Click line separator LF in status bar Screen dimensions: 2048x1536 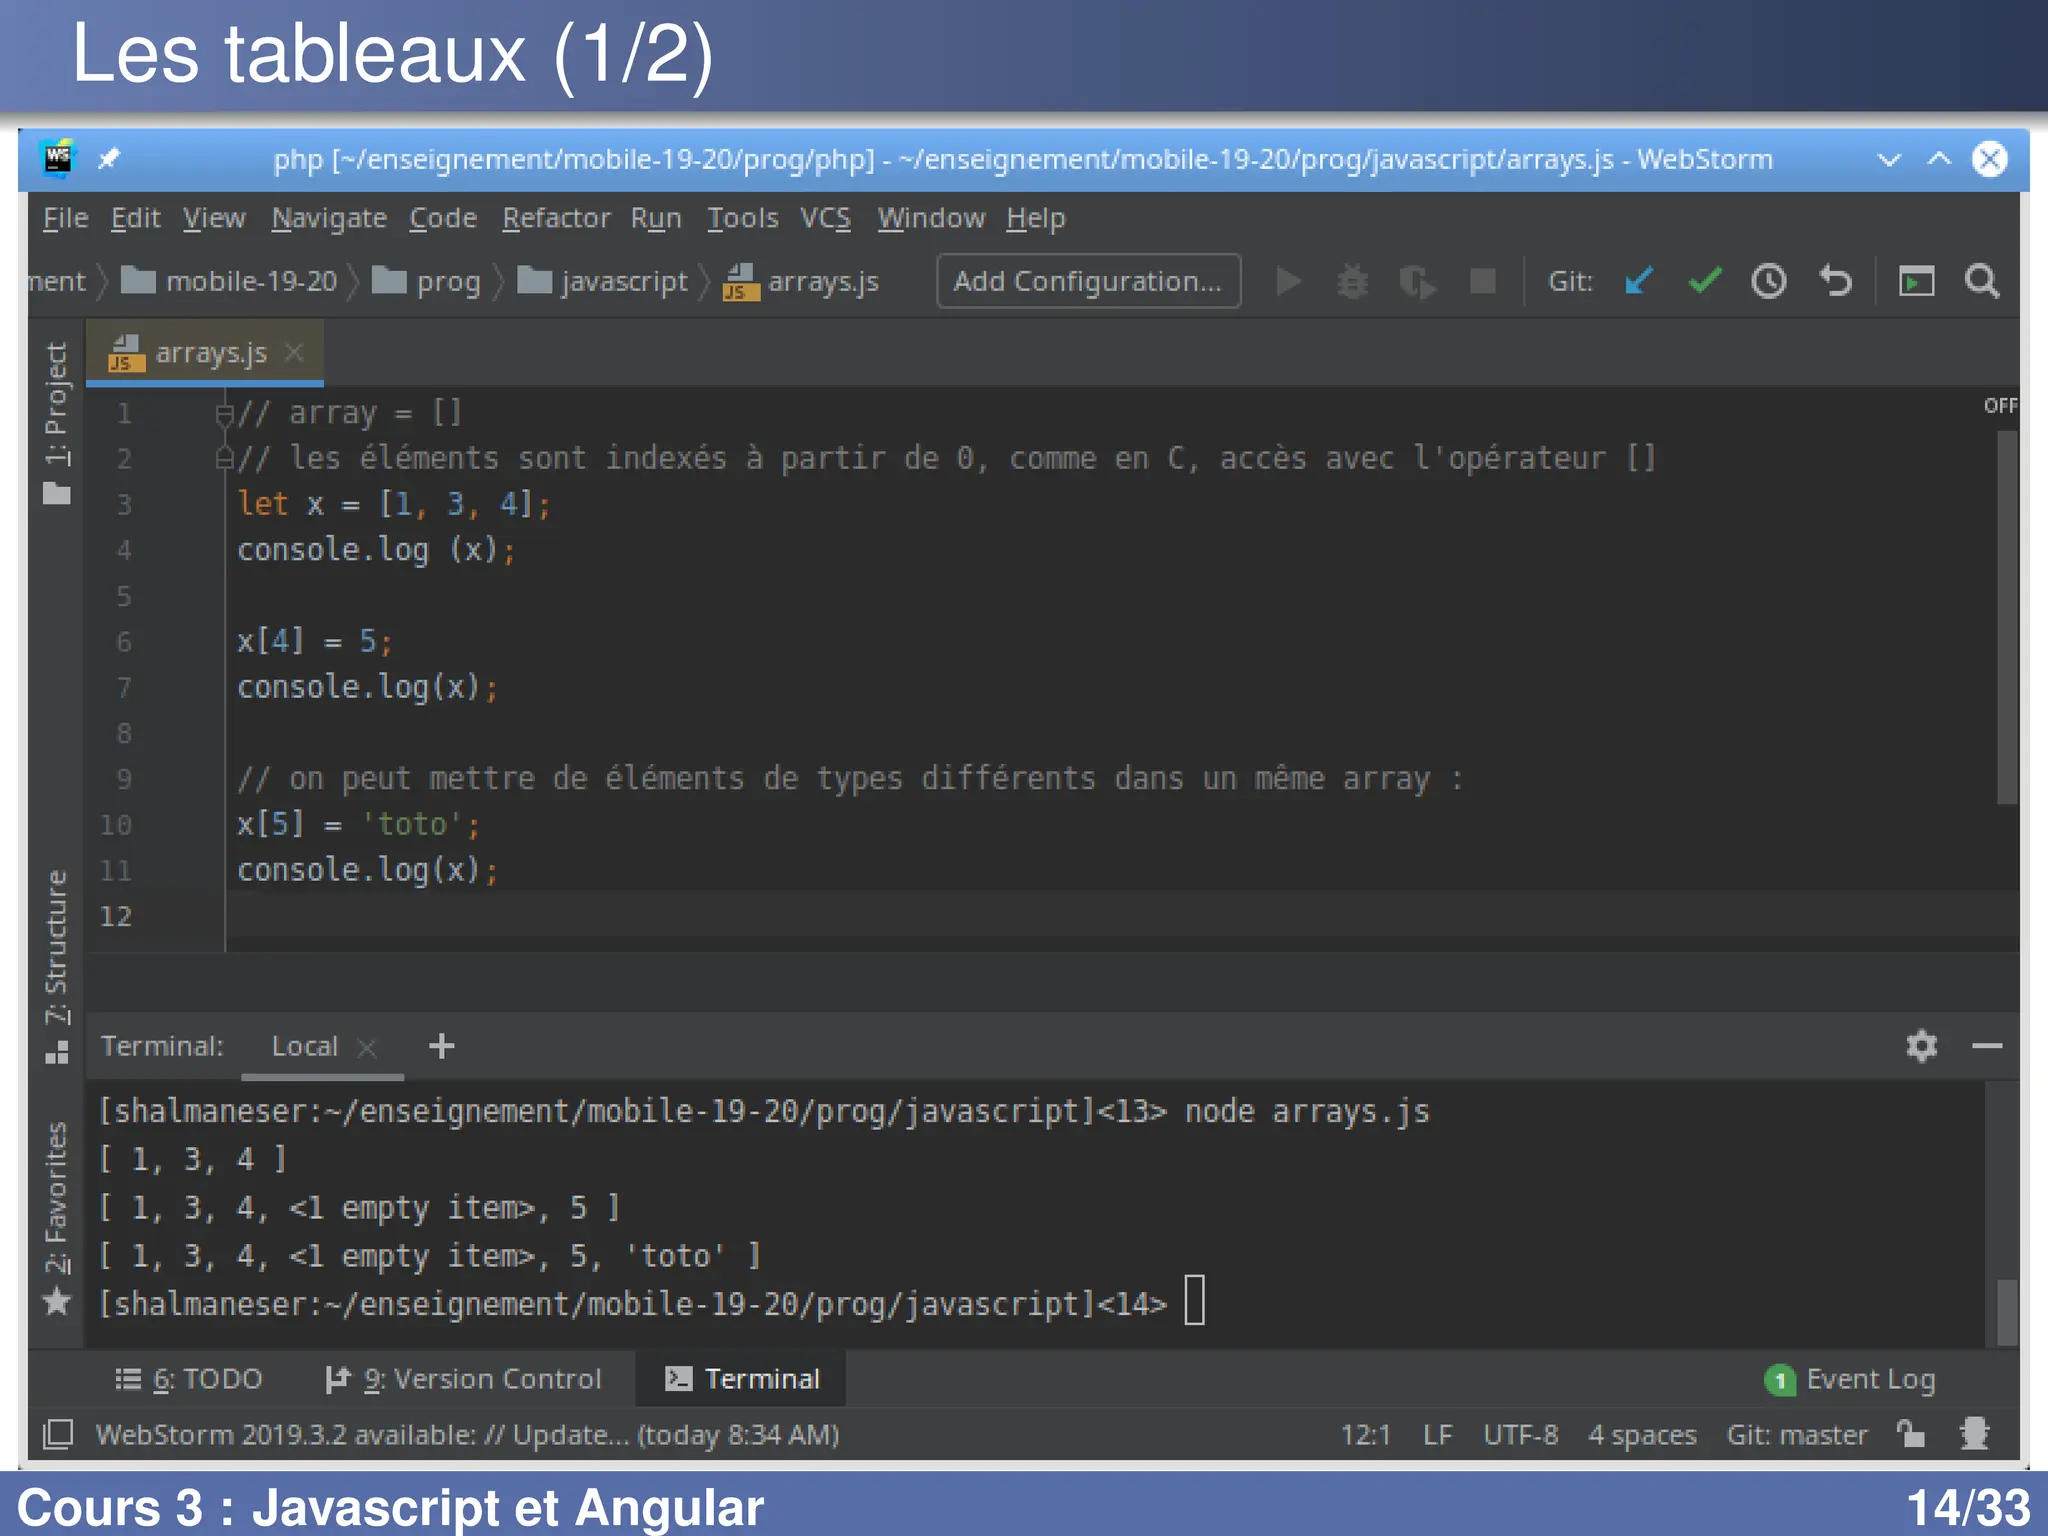pos(1437,1435)
